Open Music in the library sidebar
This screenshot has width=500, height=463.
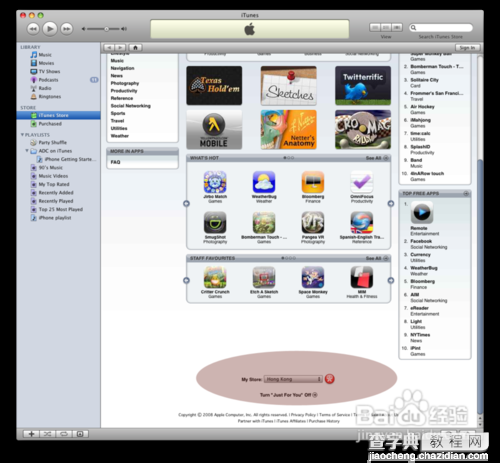[x=45, y=55]
